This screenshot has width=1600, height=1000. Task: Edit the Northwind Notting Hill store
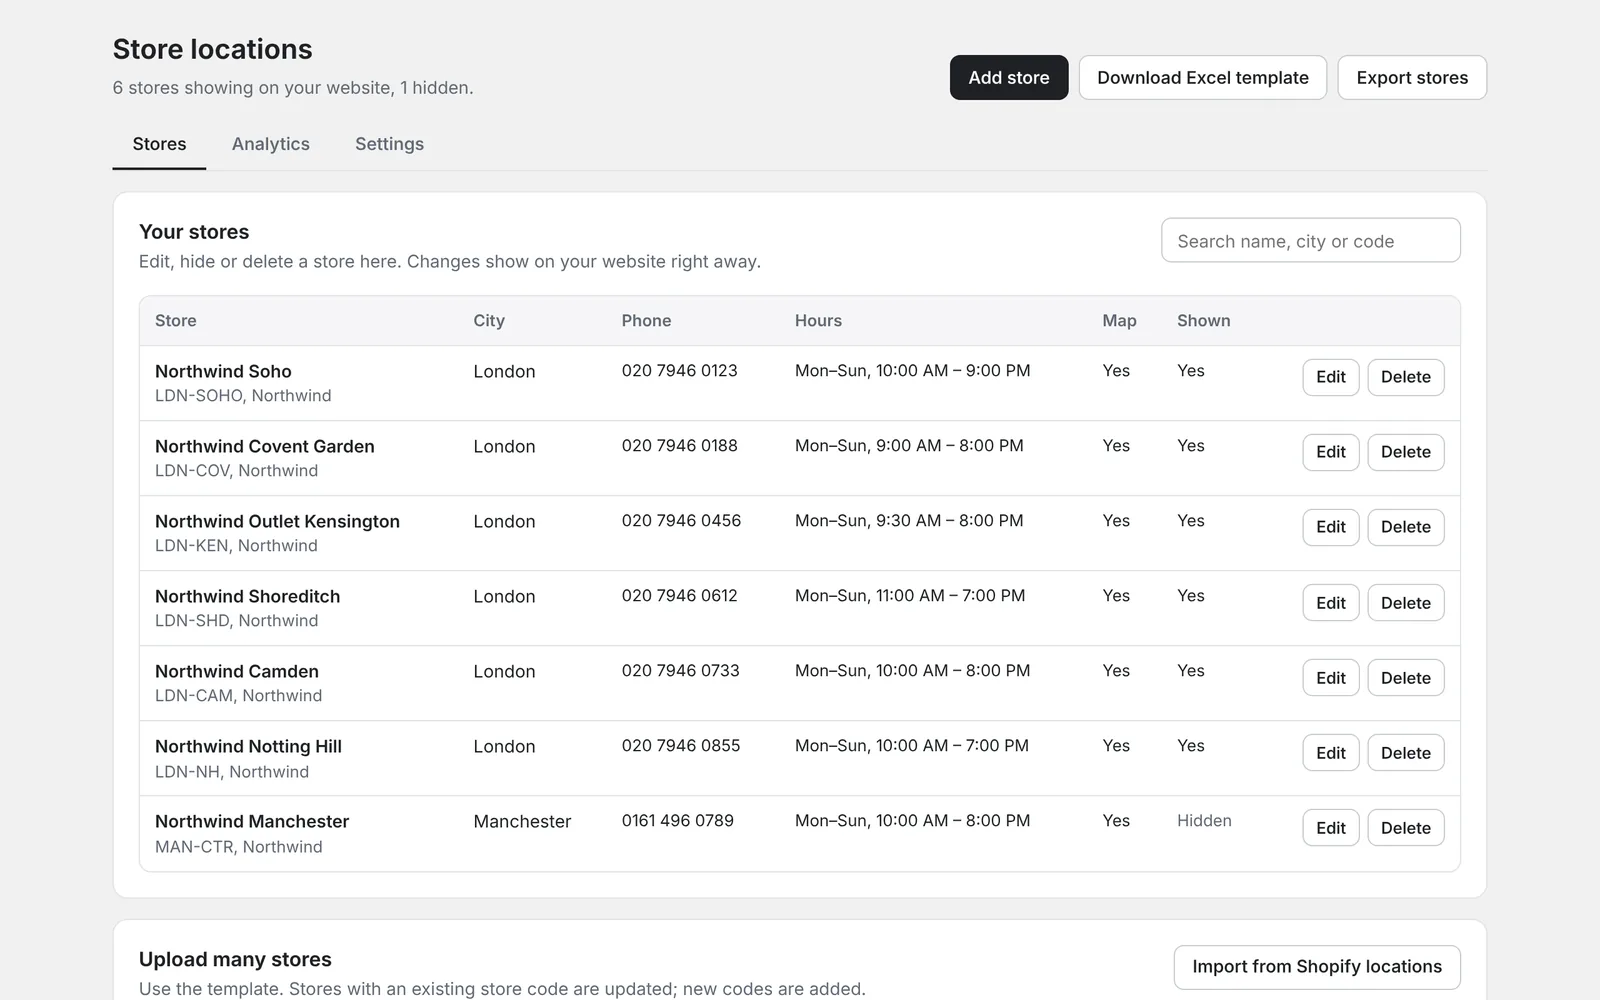(x=1331, y=753)
